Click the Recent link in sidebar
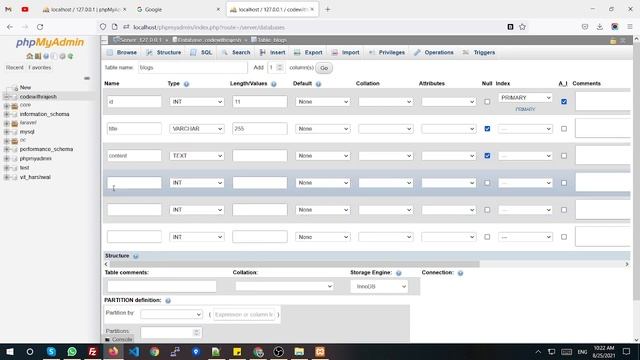 15,67
